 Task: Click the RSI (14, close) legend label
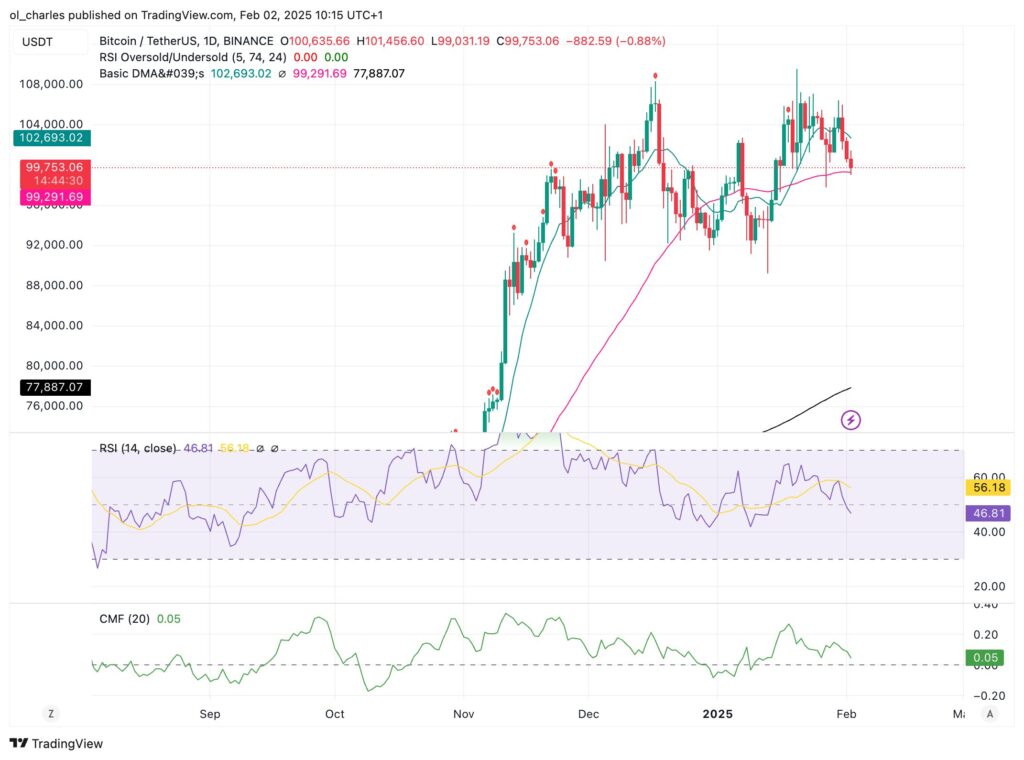click(137, 449)
